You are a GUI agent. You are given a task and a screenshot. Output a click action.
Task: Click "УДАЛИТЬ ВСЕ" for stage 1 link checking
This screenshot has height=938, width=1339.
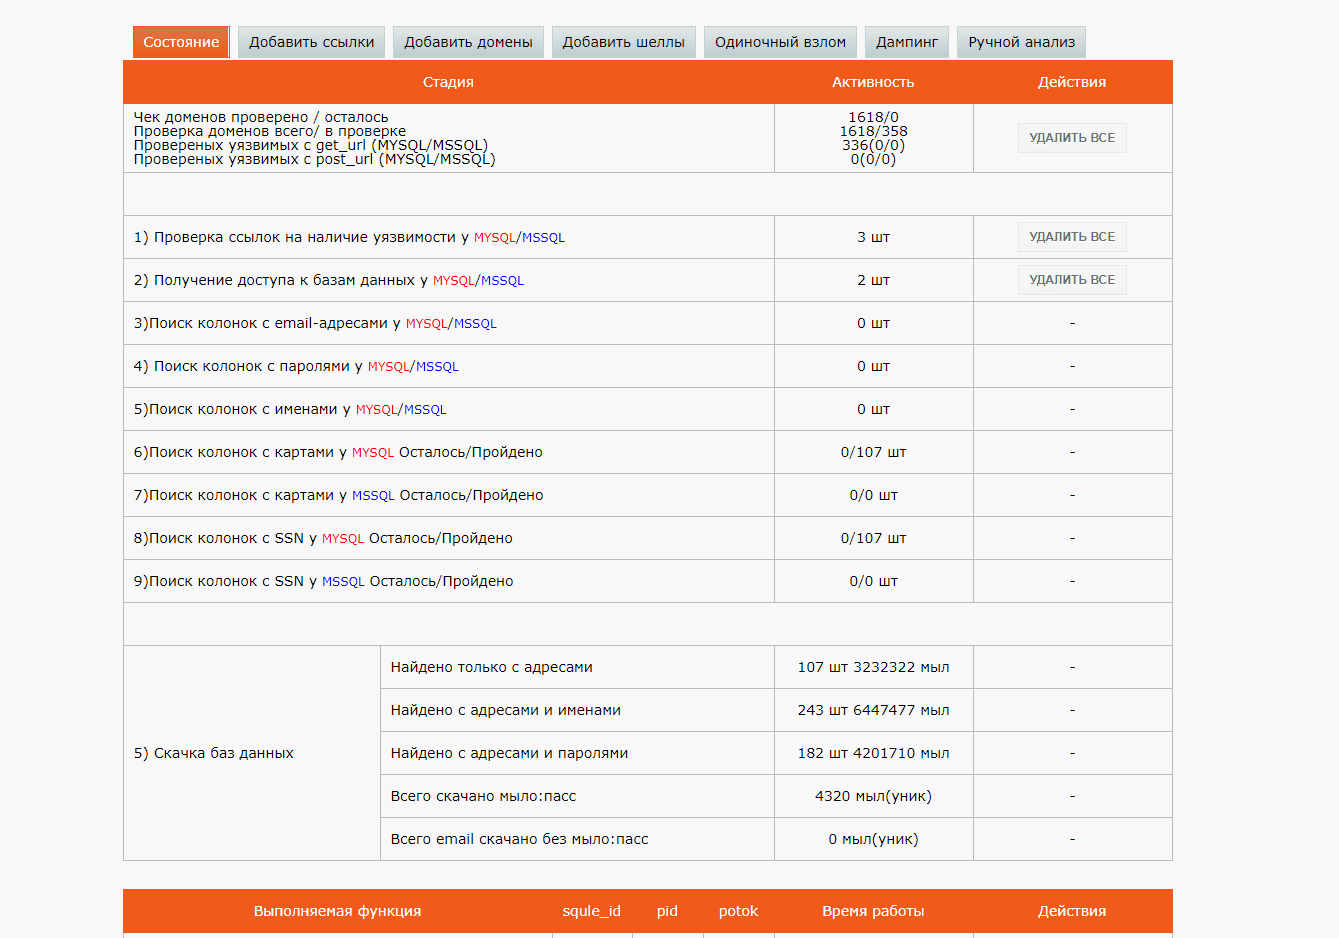1072,237
